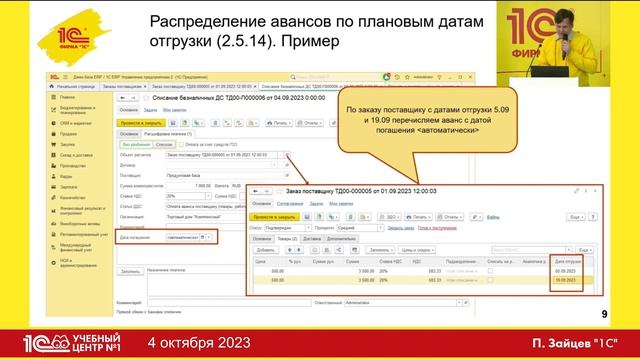Open Мои заметки link in Списание form
This screenshot has width=640, height=360.
175,110
